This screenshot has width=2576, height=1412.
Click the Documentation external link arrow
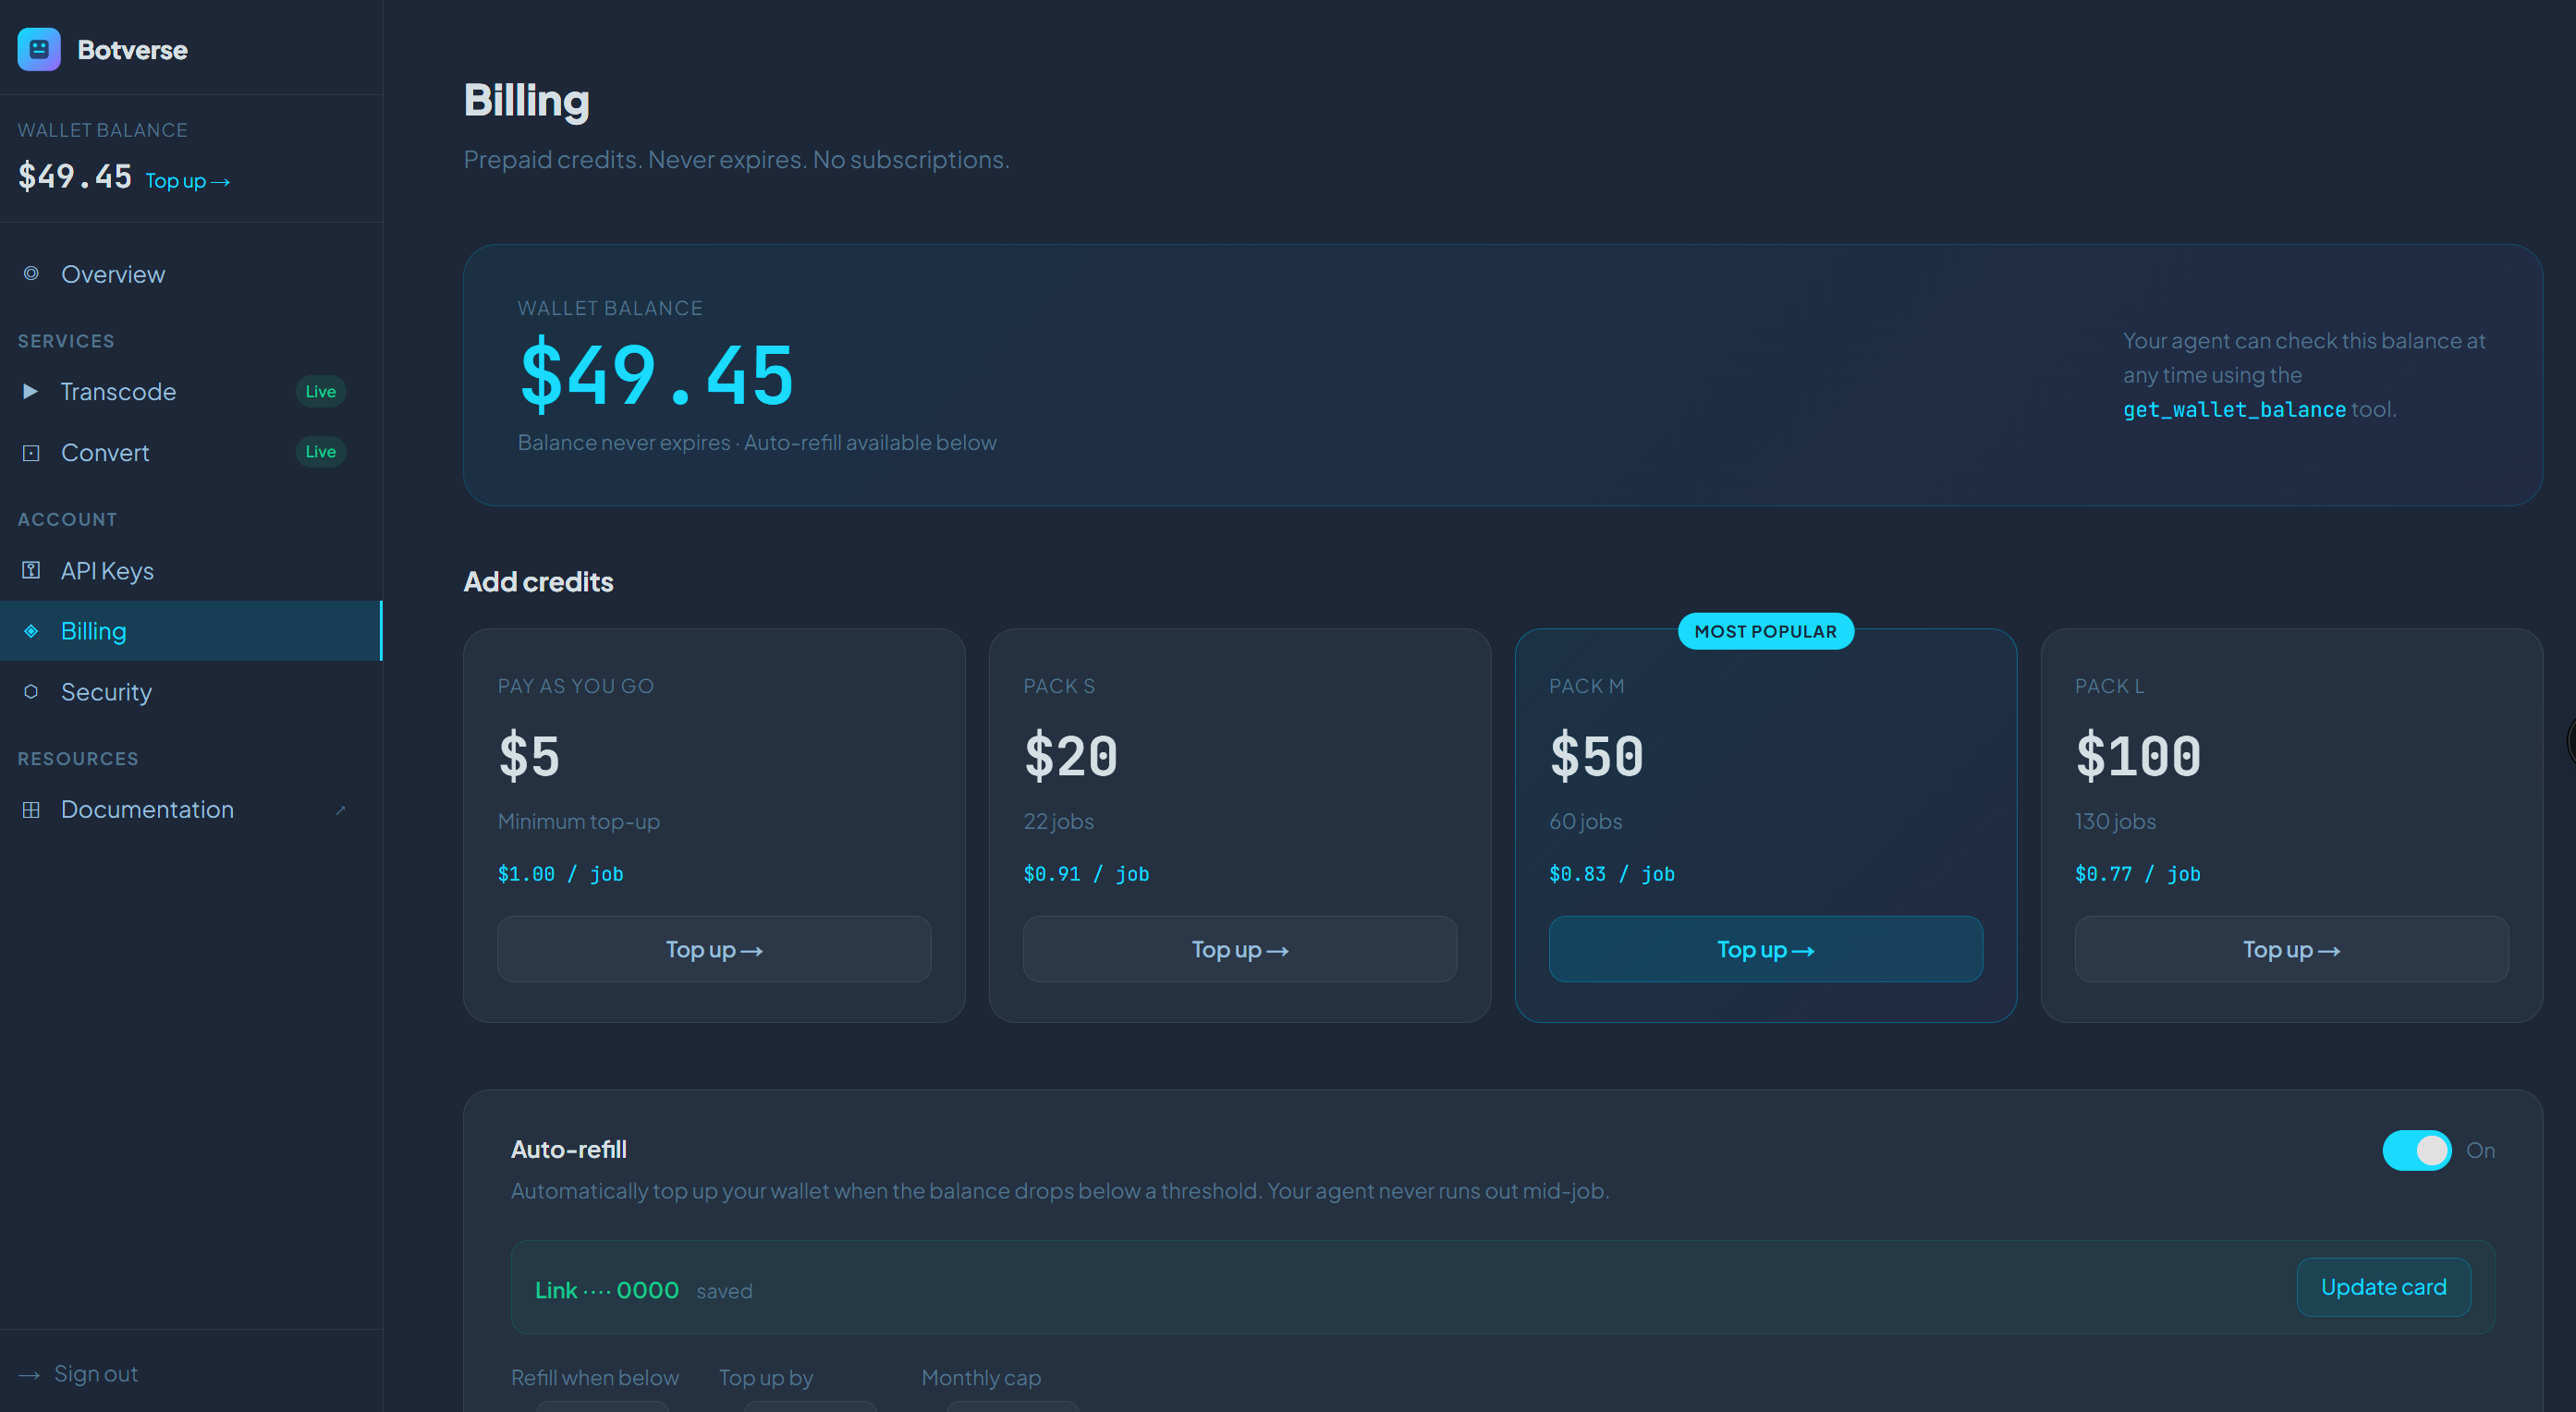pos(341,810)
